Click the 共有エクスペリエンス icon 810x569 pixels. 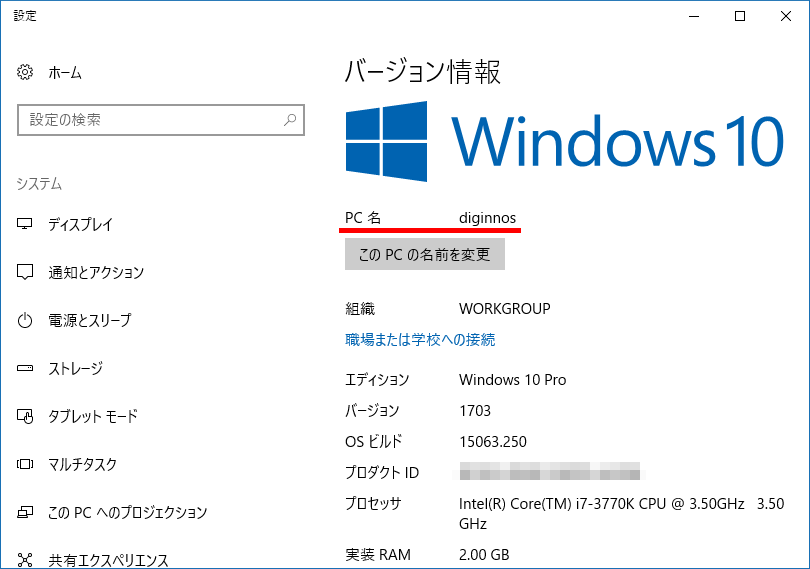tap(25, 560)
